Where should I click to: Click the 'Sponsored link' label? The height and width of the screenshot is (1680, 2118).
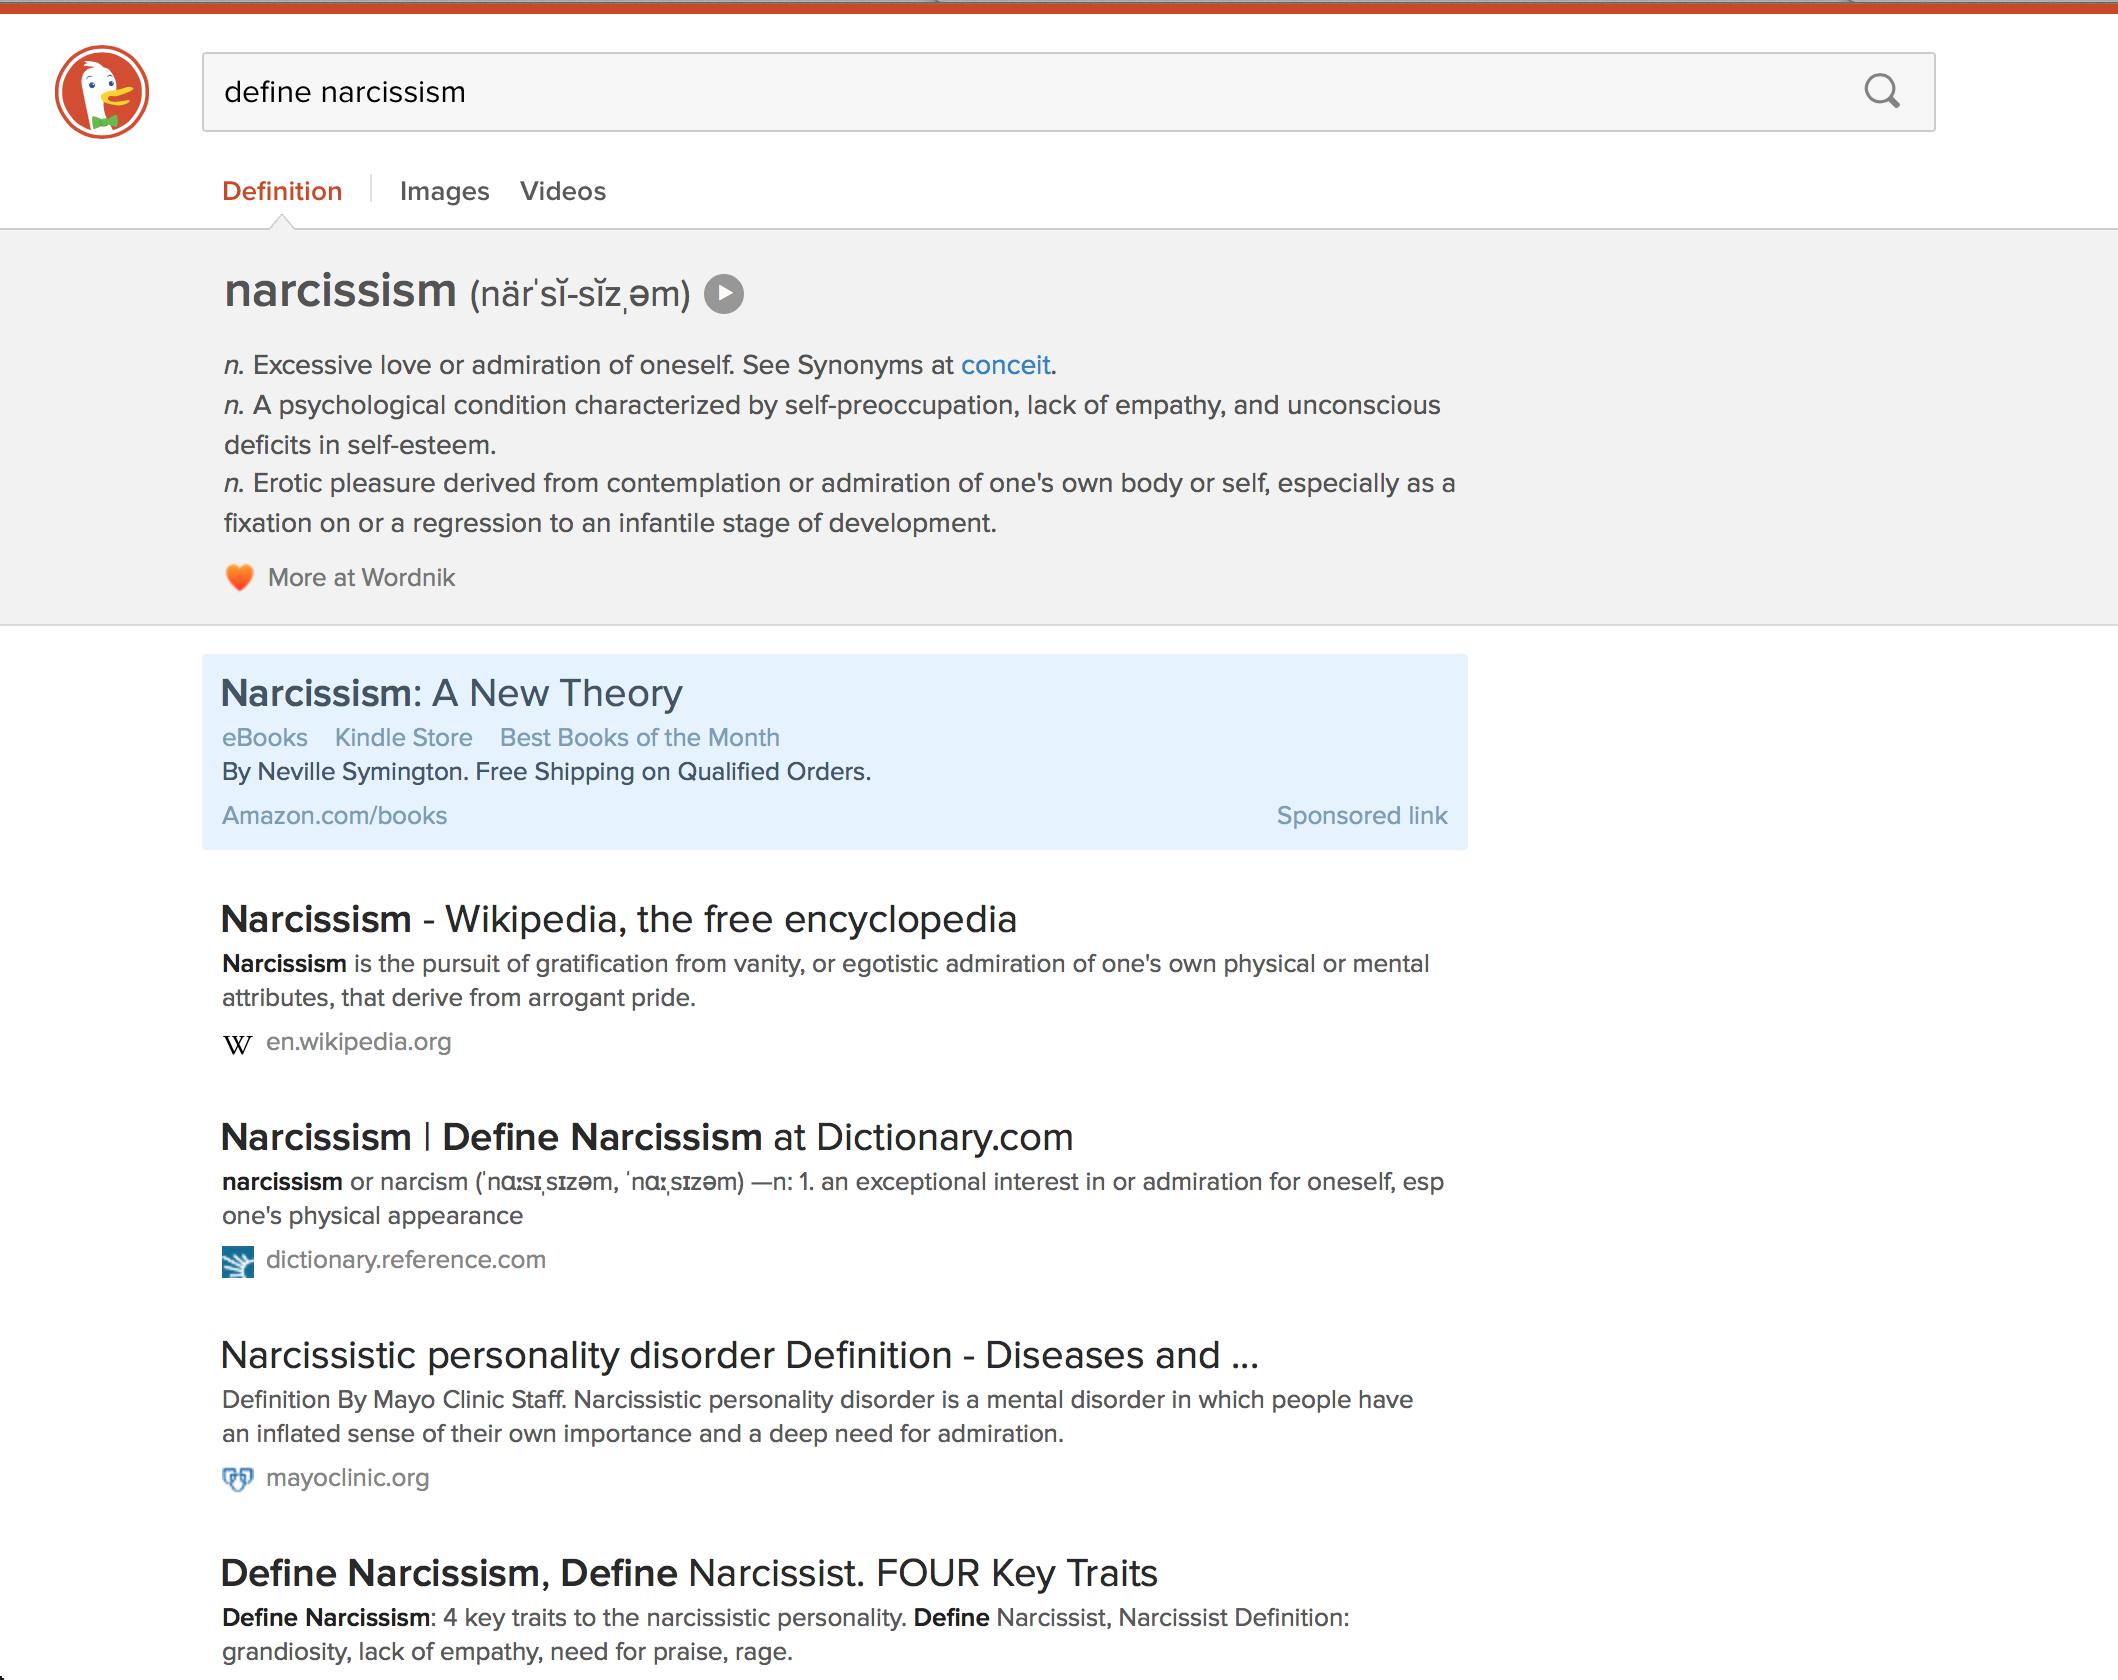pos(1361,815)
